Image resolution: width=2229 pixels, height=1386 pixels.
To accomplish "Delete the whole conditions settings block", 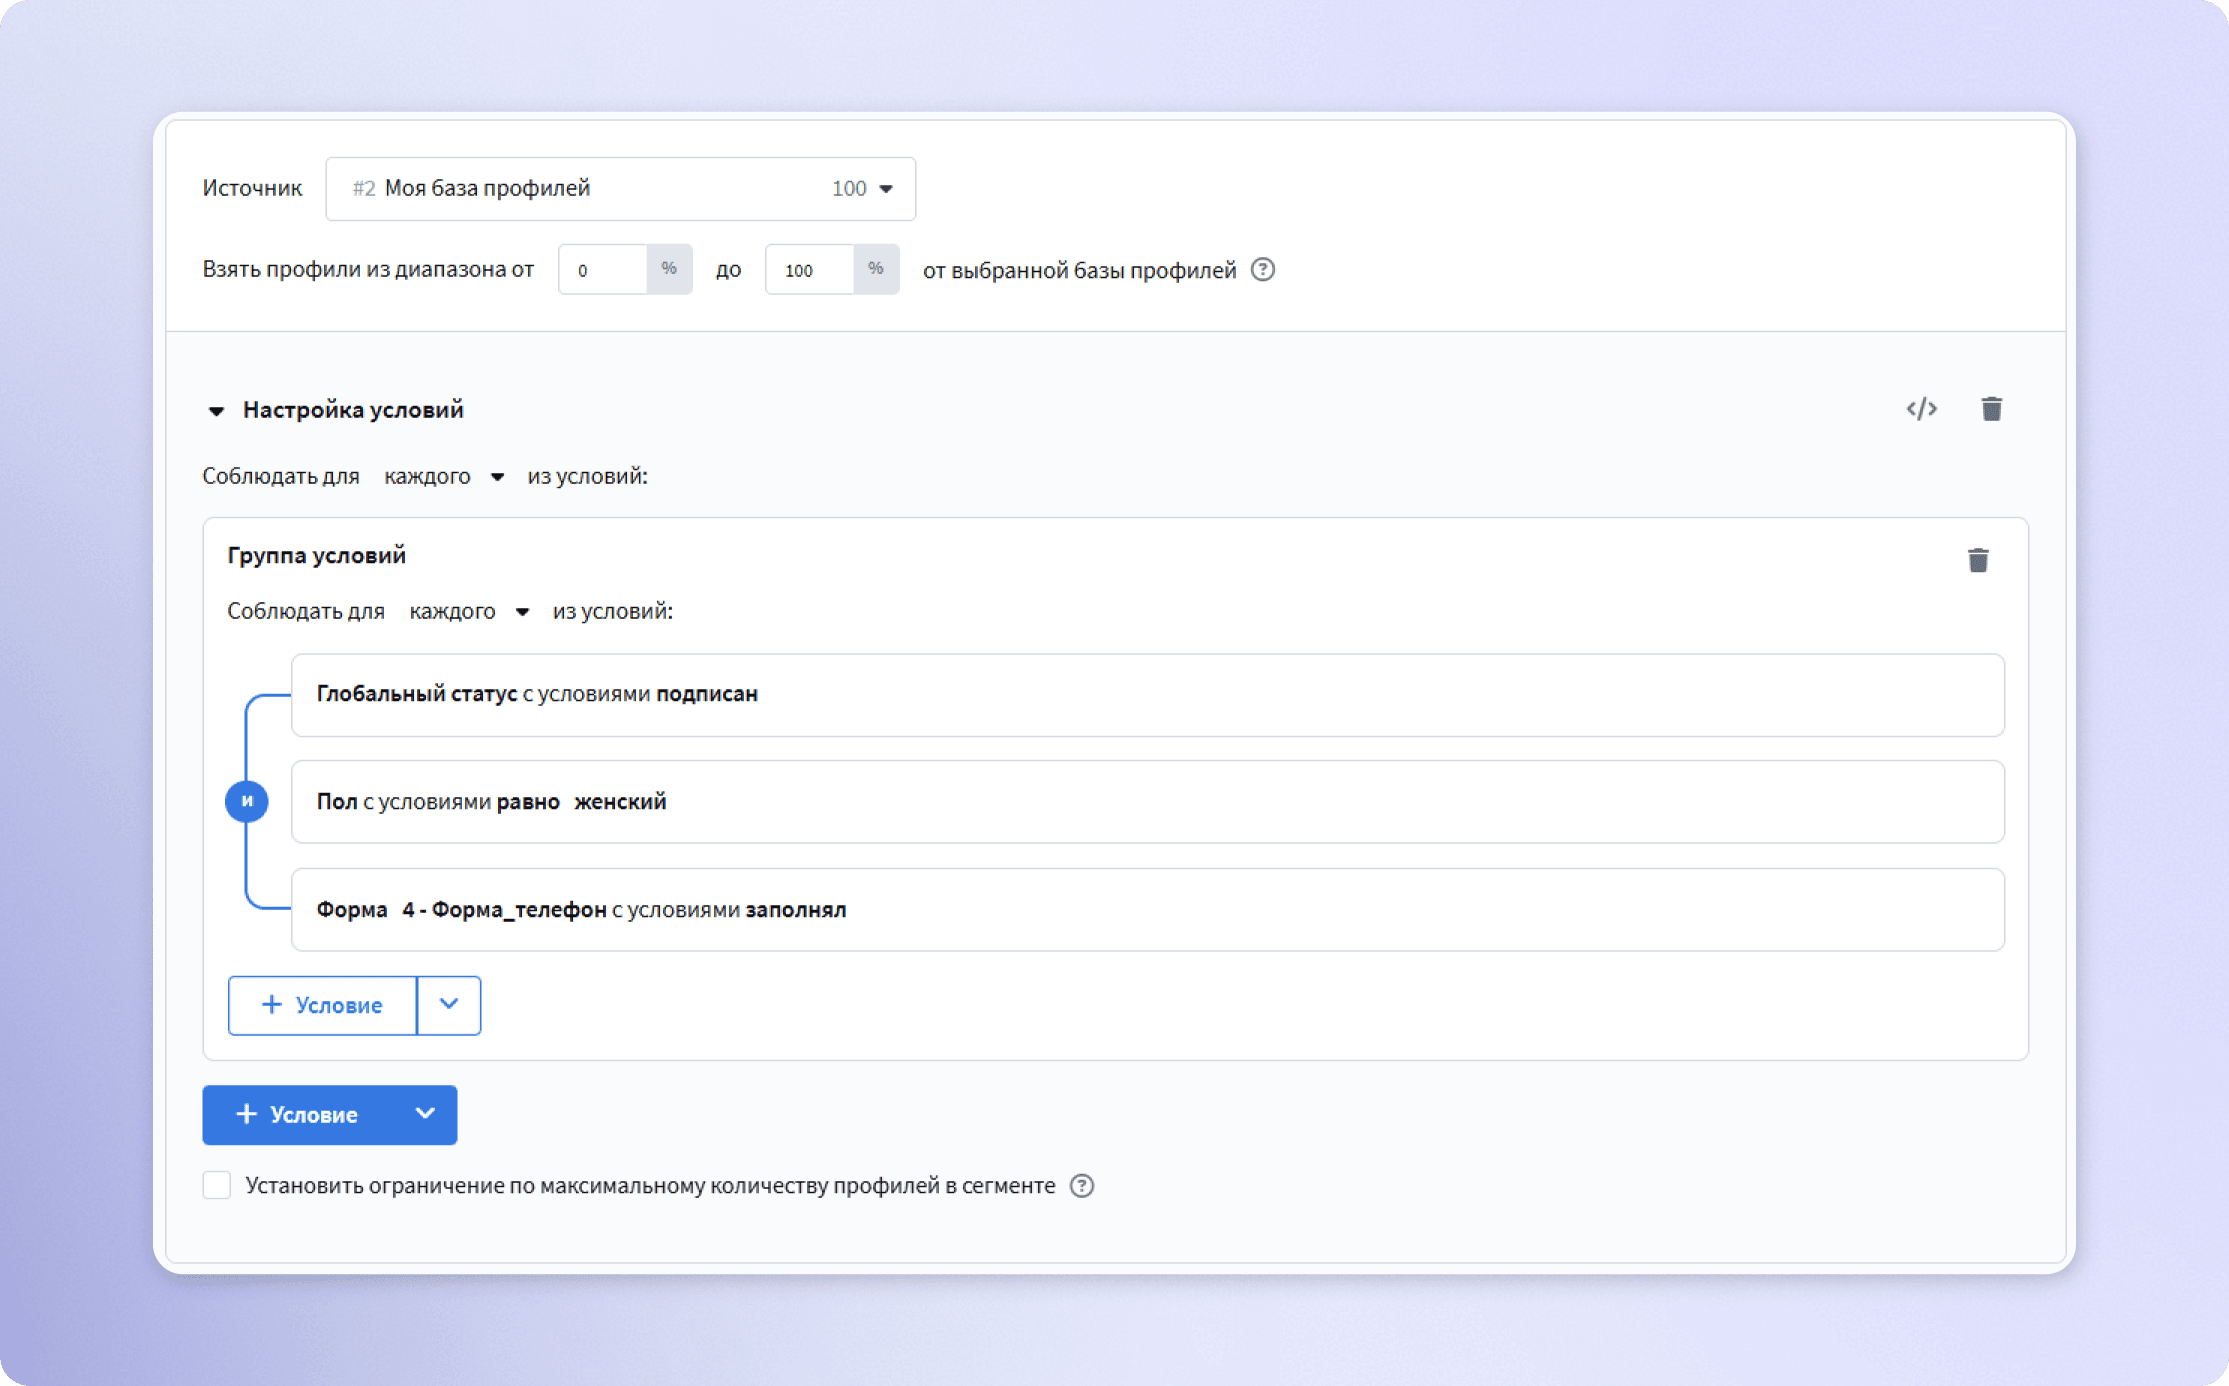I will [1990, 409].
